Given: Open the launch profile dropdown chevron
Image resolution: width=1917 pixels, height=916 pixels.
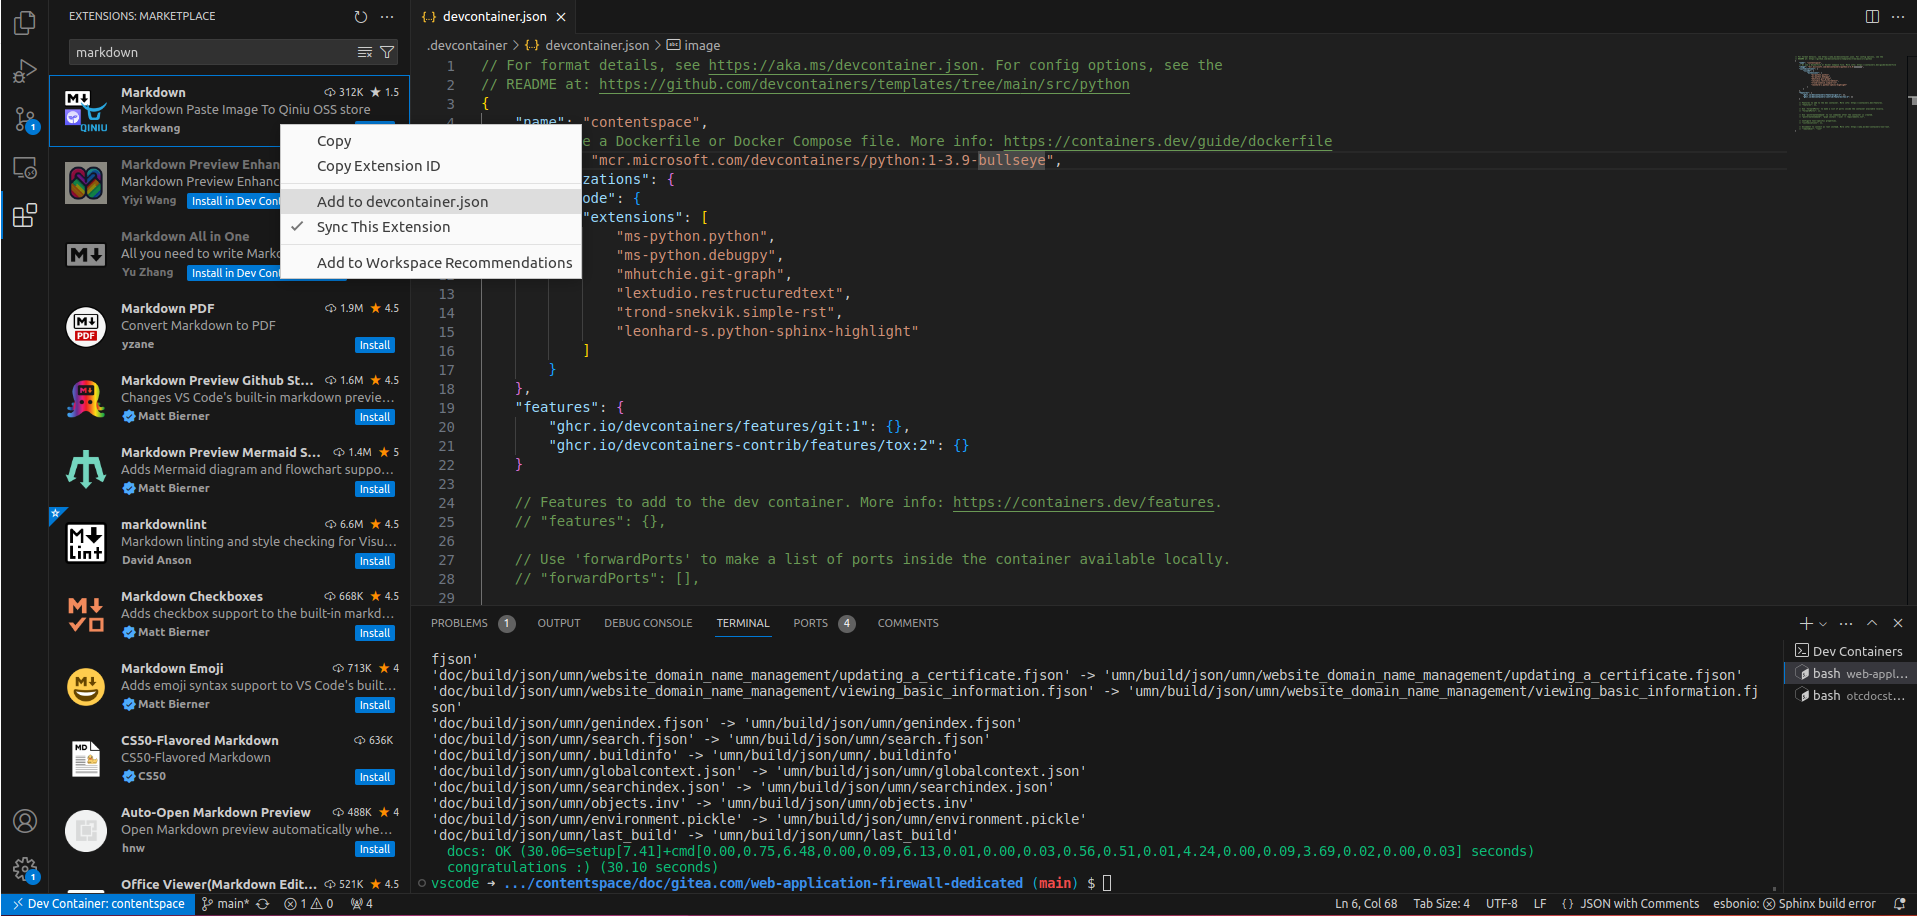Looking at the screenshot, I should click(1823, 624).
